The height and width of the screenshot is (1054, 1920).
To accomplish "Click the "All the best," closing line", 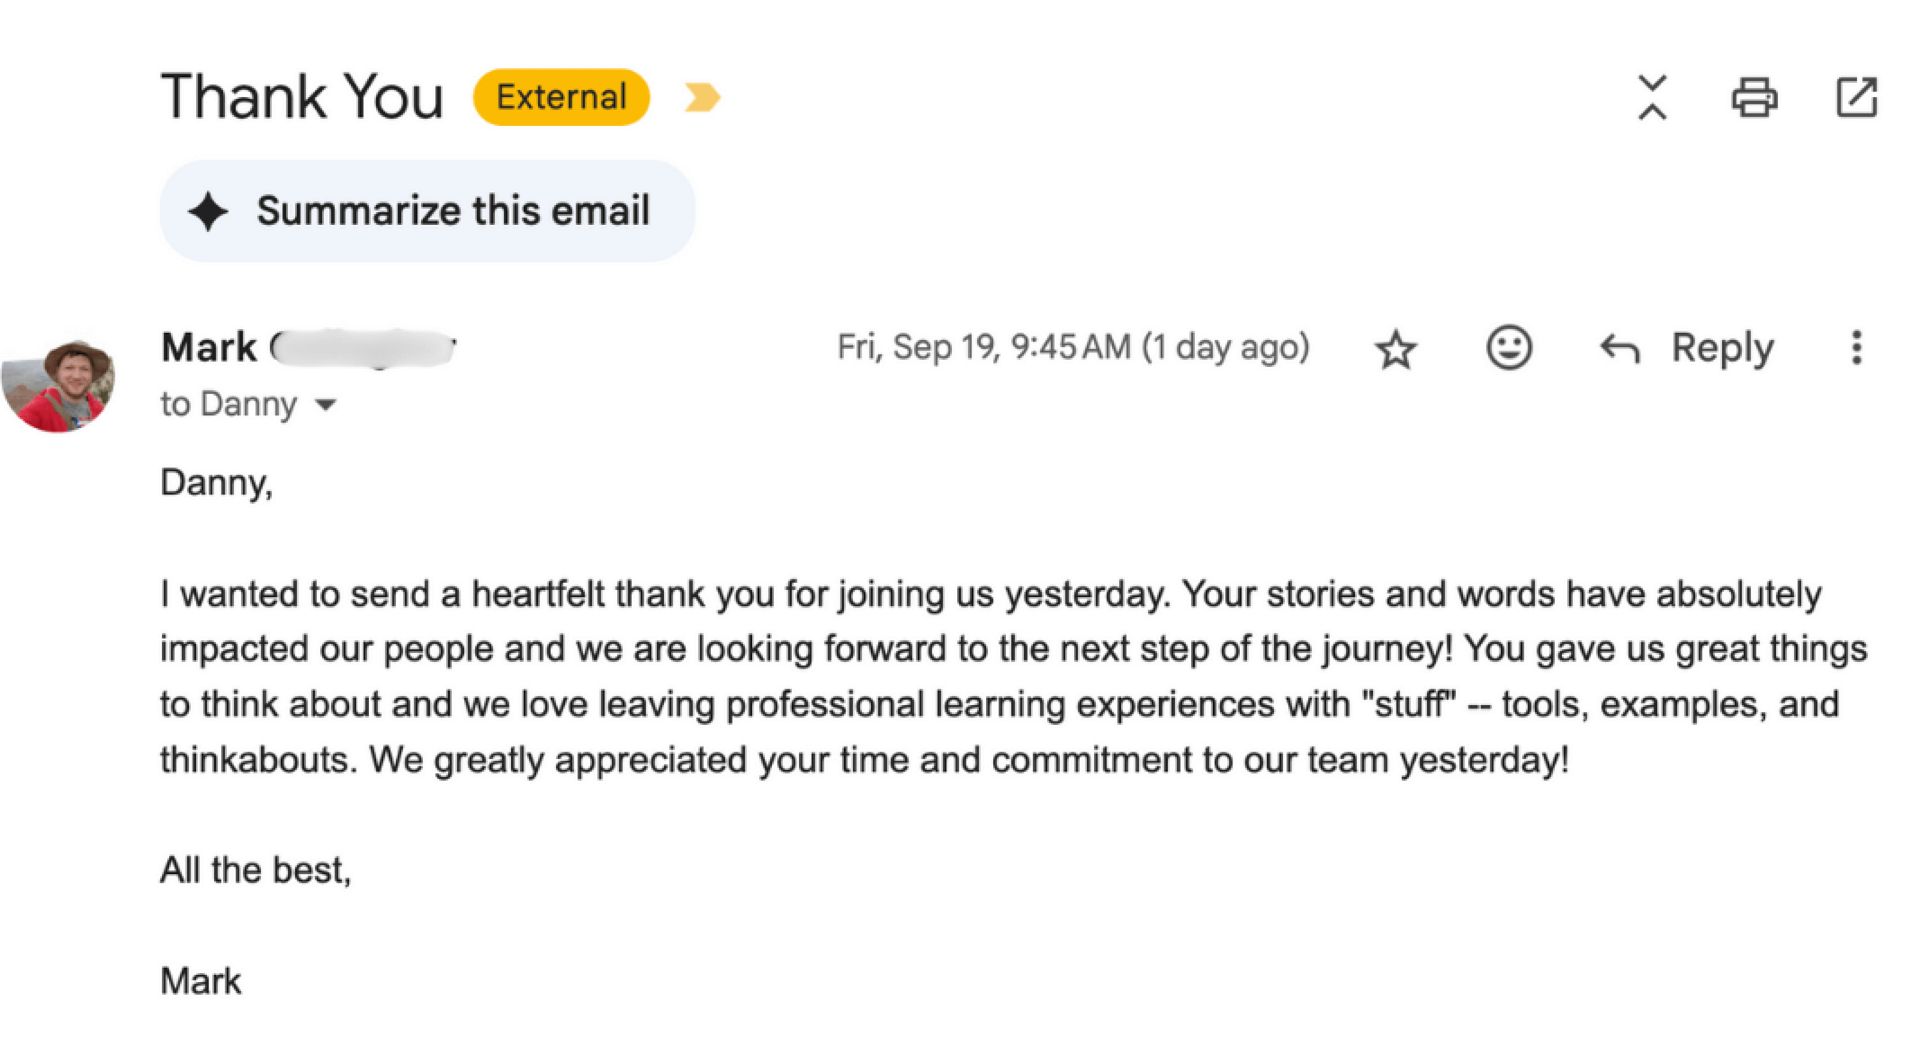I will [256, 870].
